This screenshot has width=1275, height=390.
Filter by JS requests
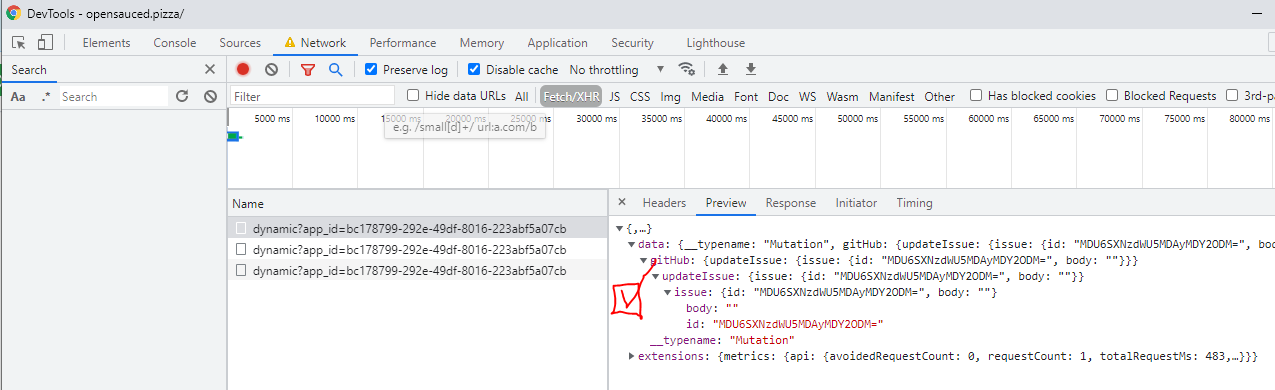(x=615, y=97)
